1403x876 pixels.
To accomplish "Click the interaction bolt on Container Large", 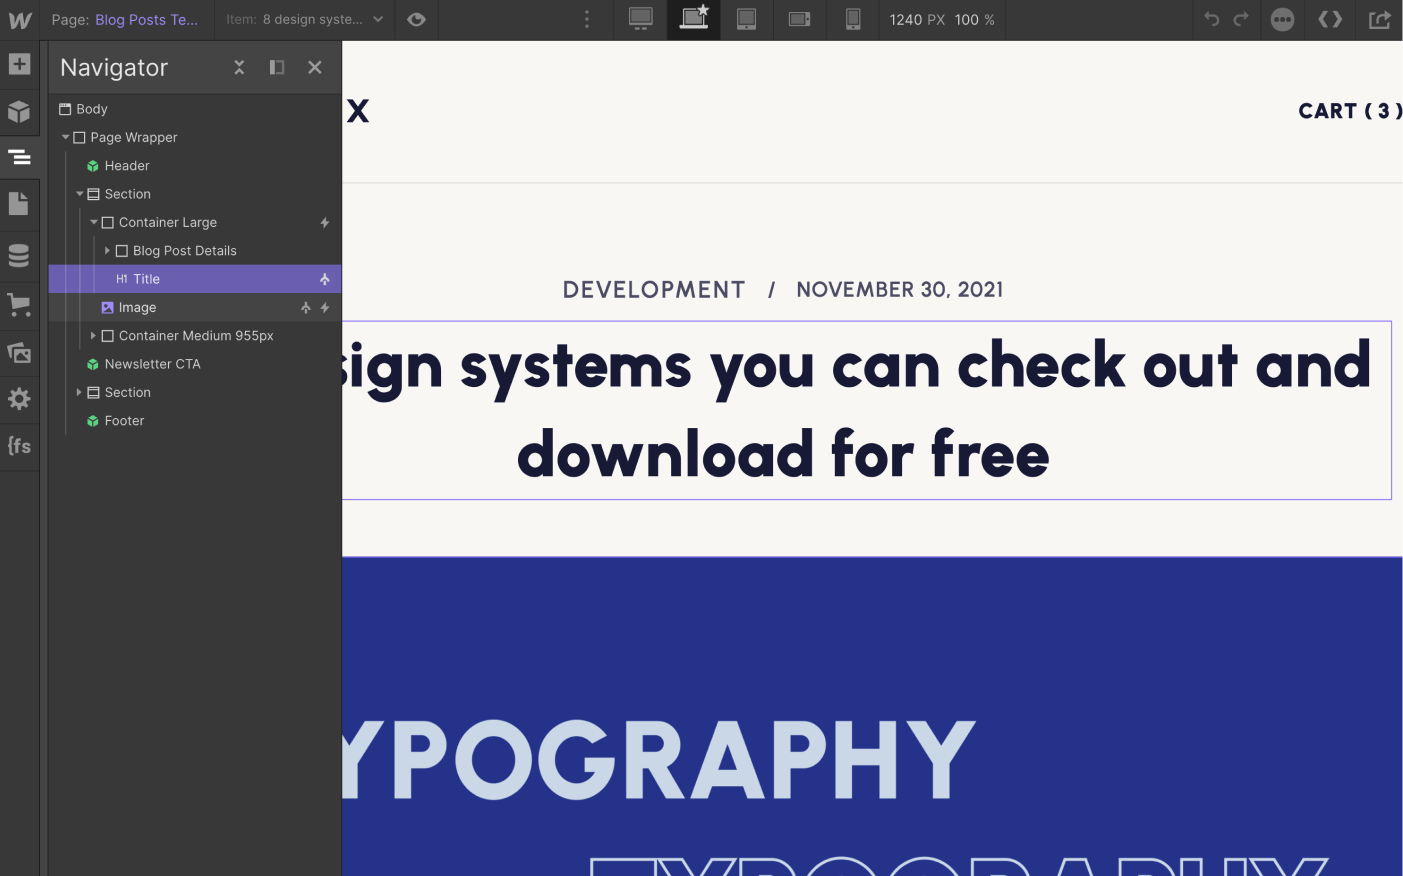I will coord(325,222).
